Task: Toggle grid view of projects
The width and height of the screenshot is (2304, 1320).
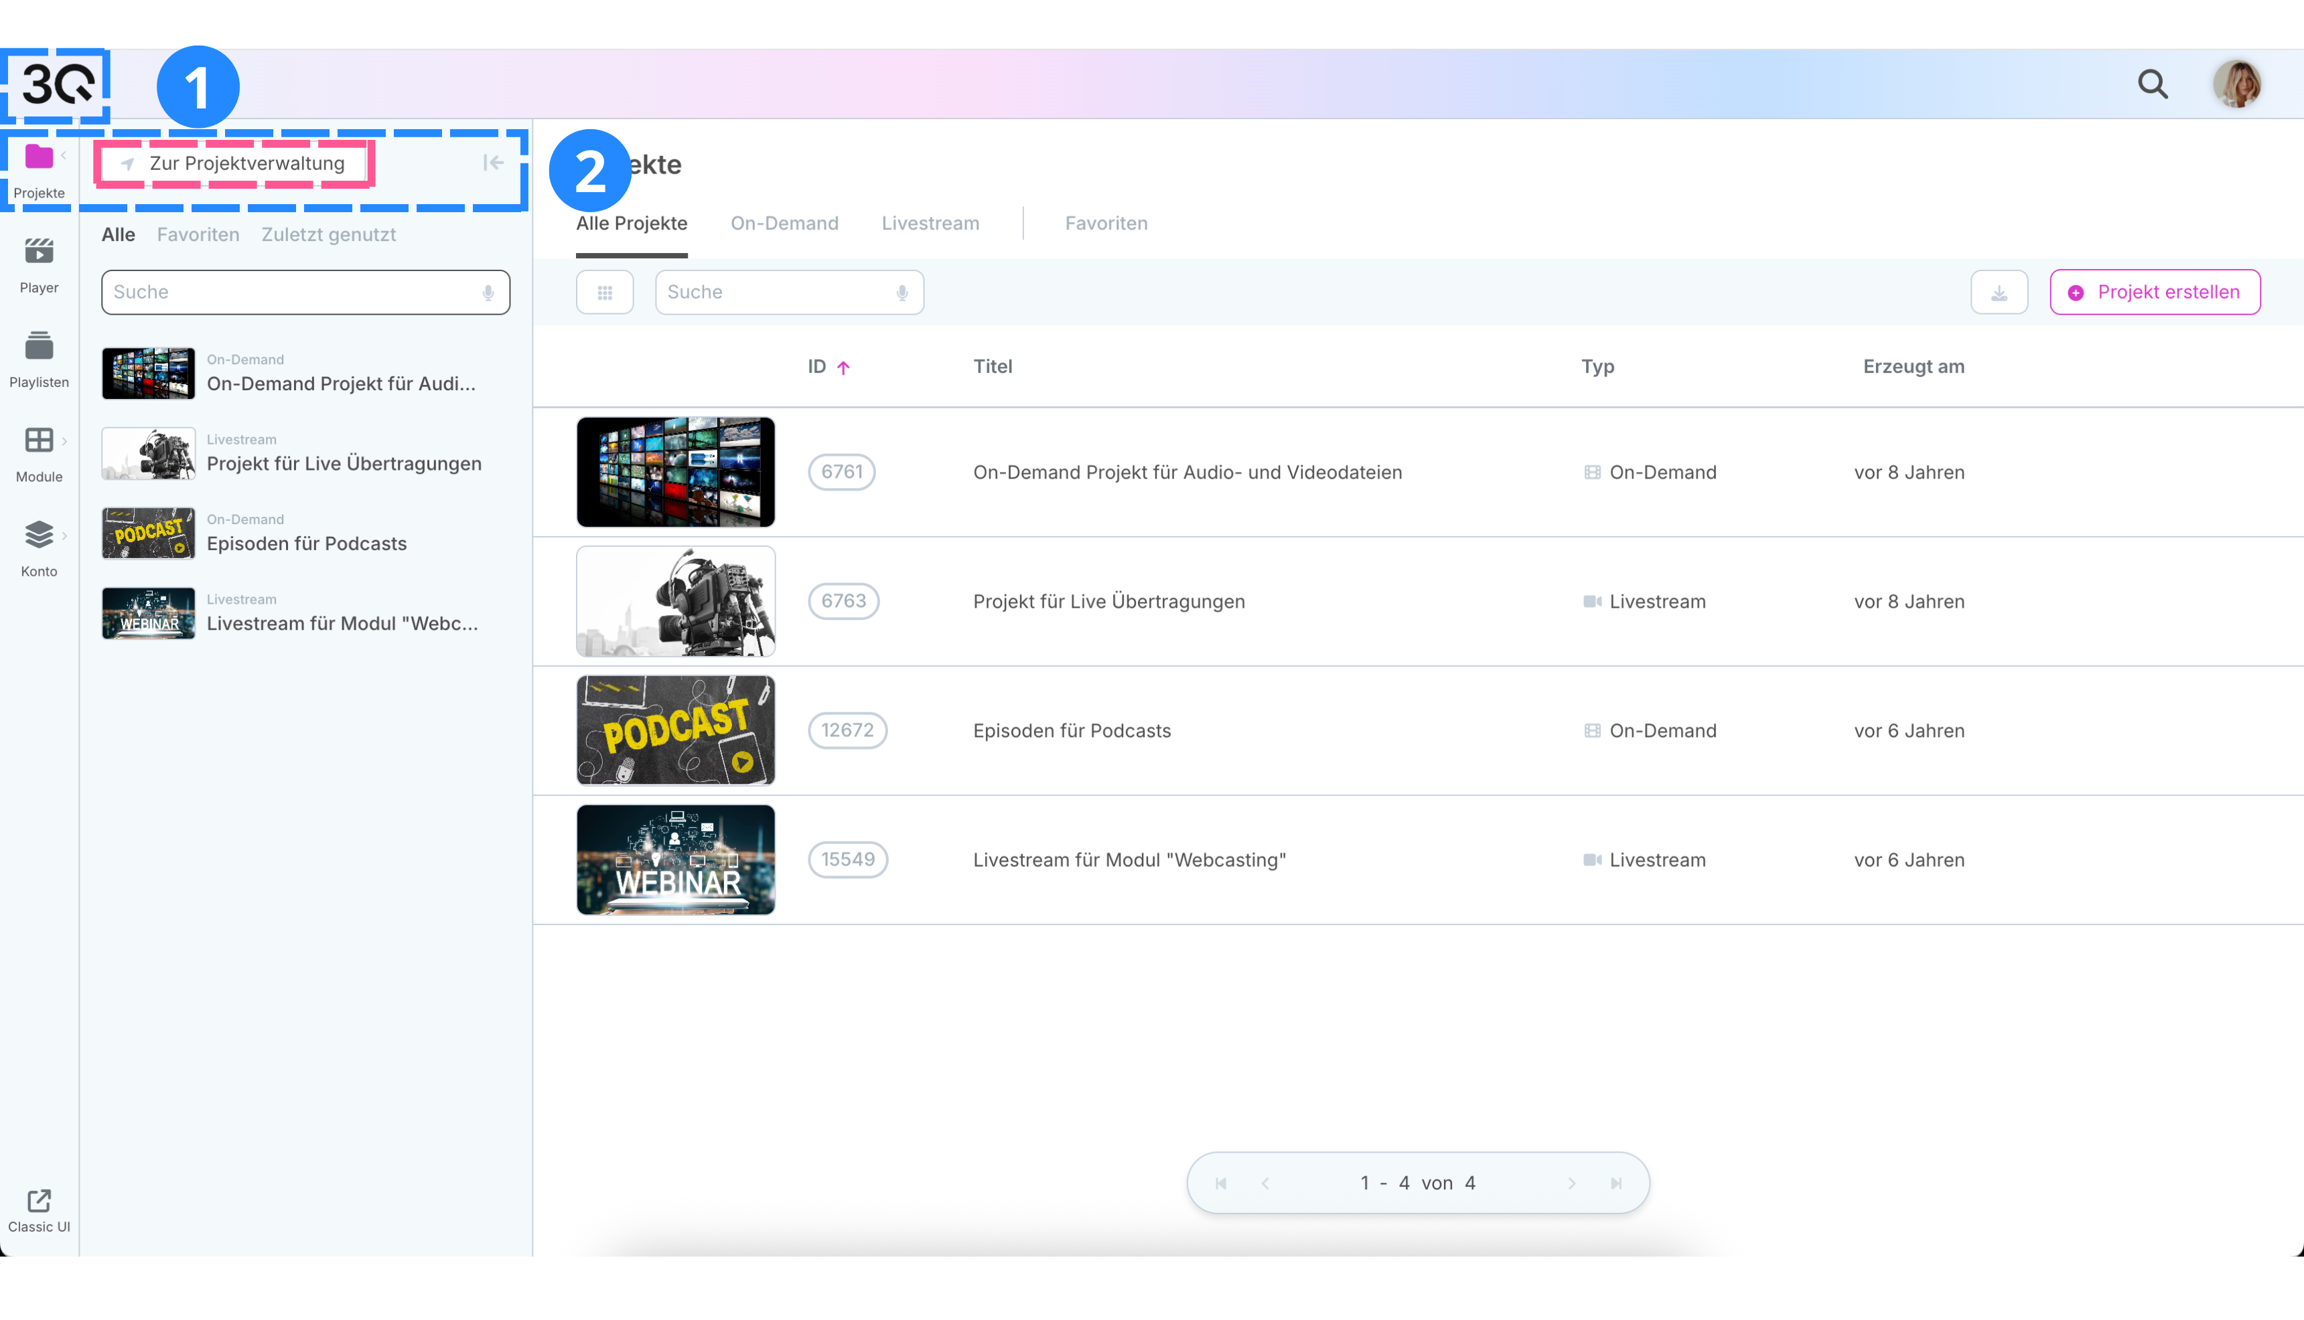Action: coord(605,292)
